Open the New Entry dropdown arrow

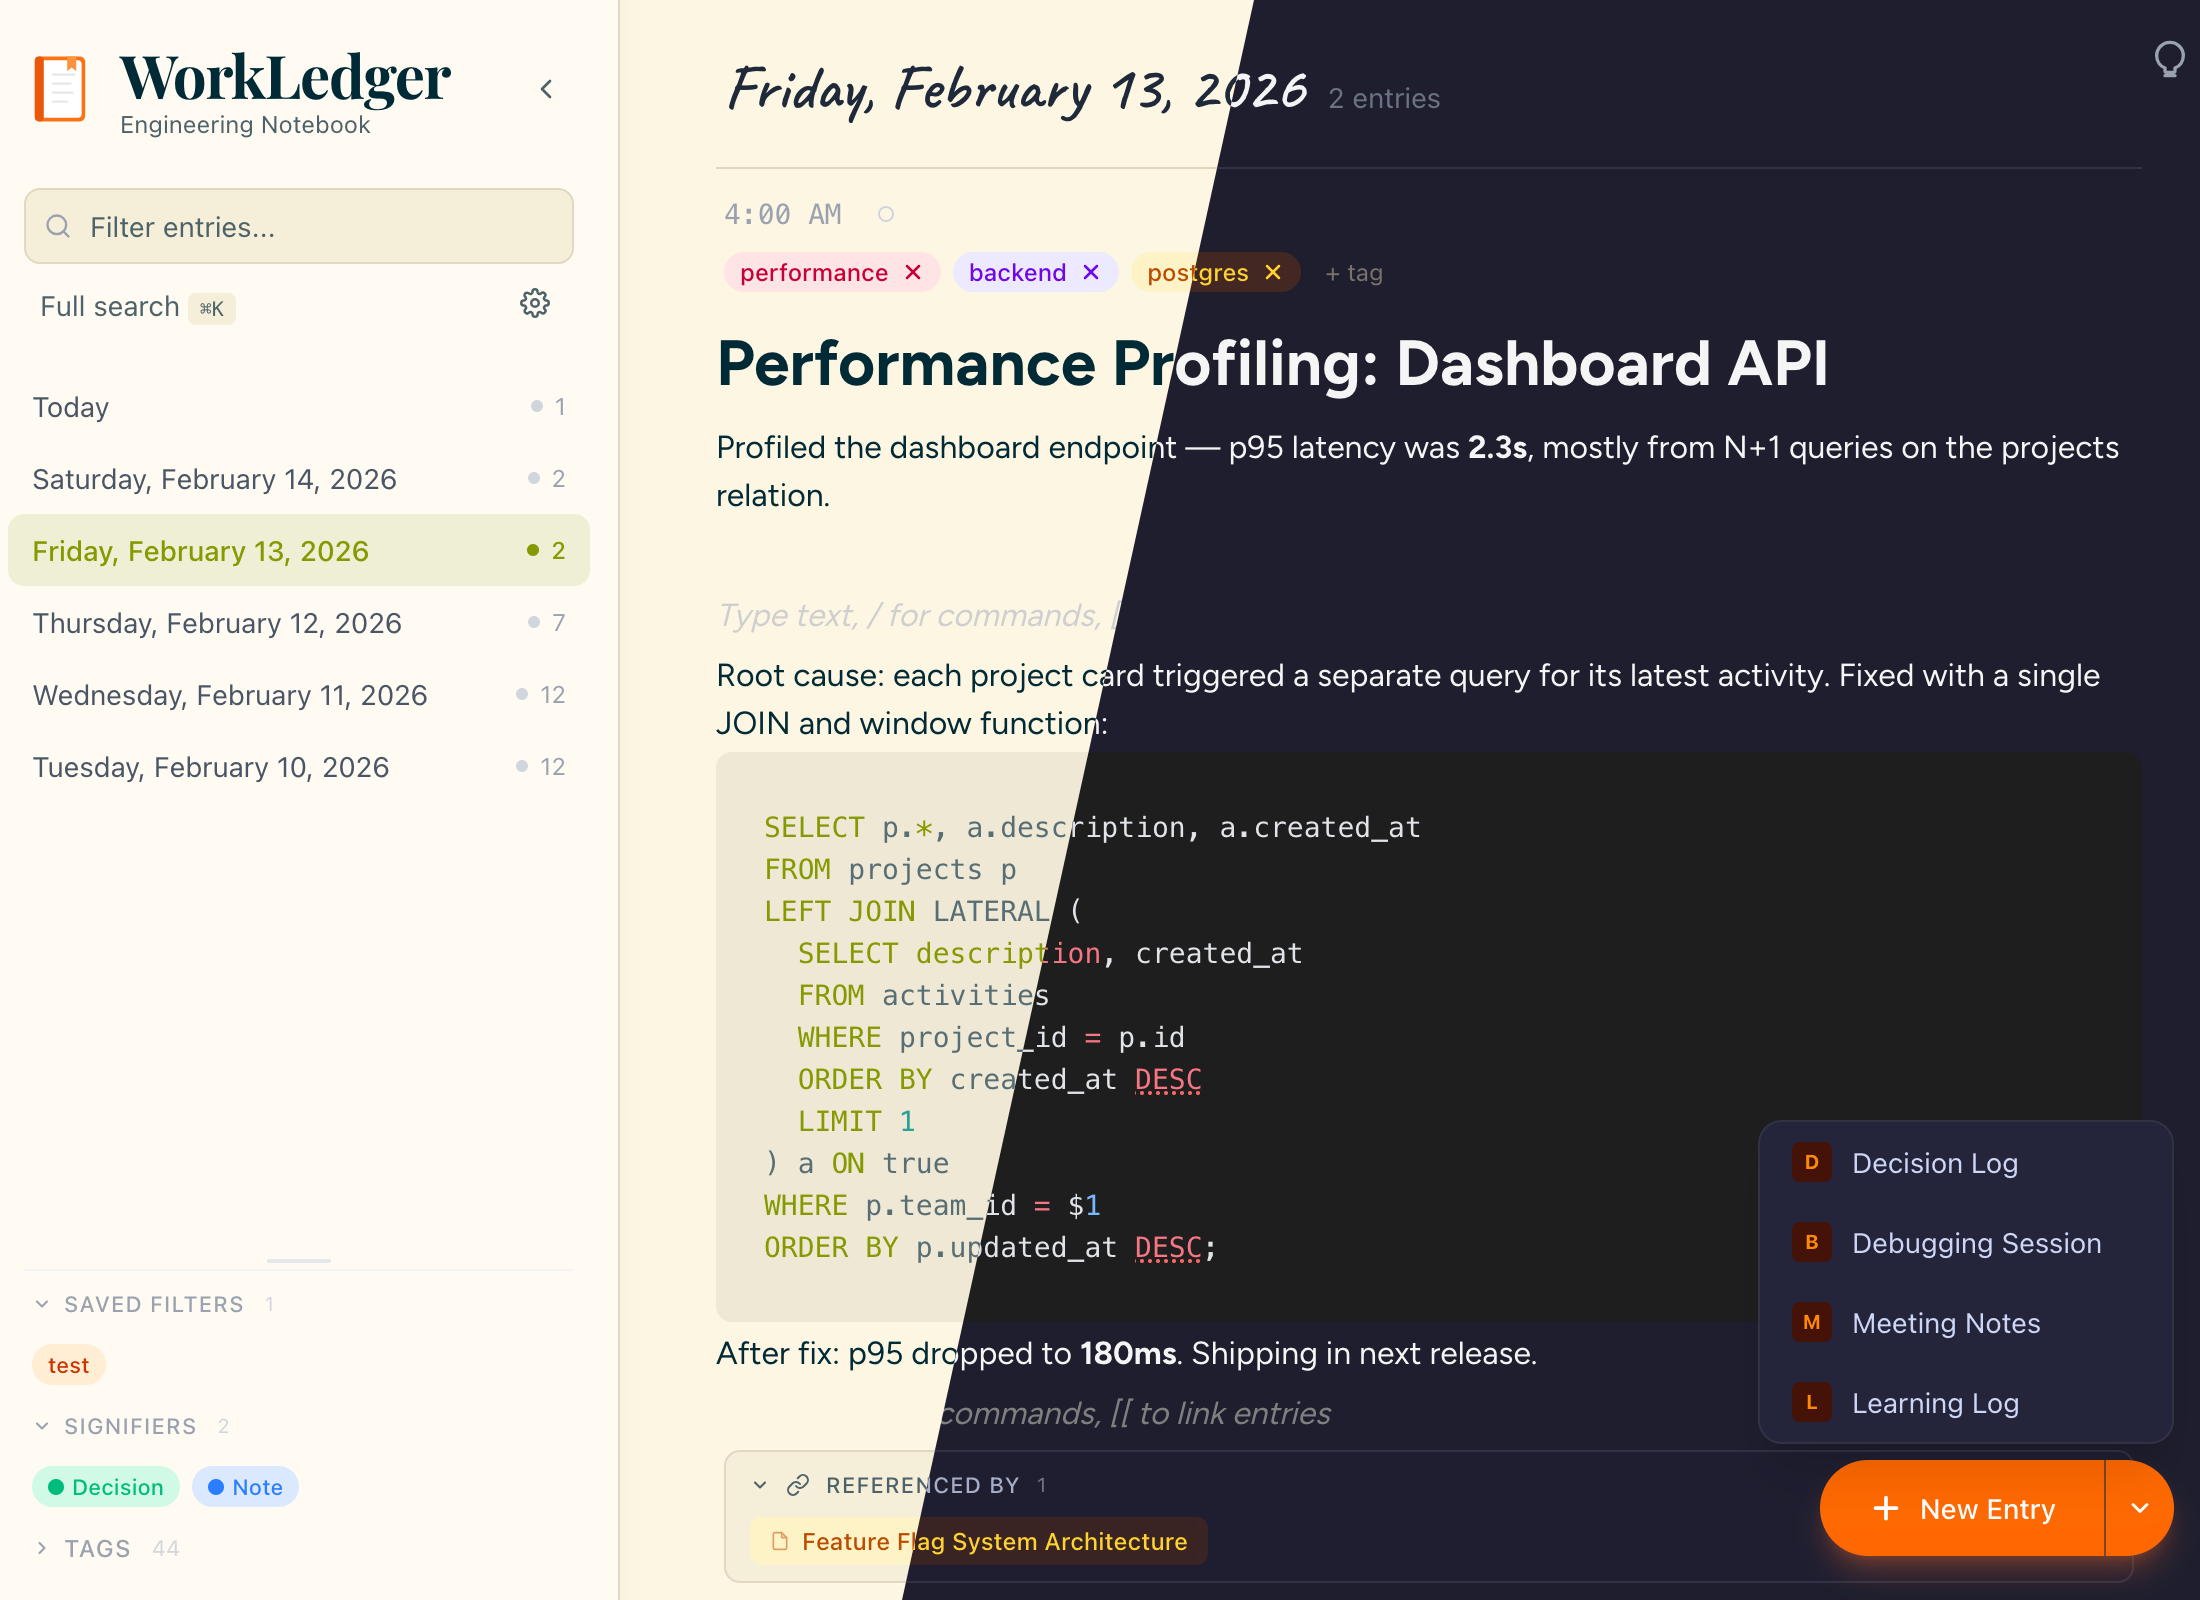(x=2140, y=1509)
